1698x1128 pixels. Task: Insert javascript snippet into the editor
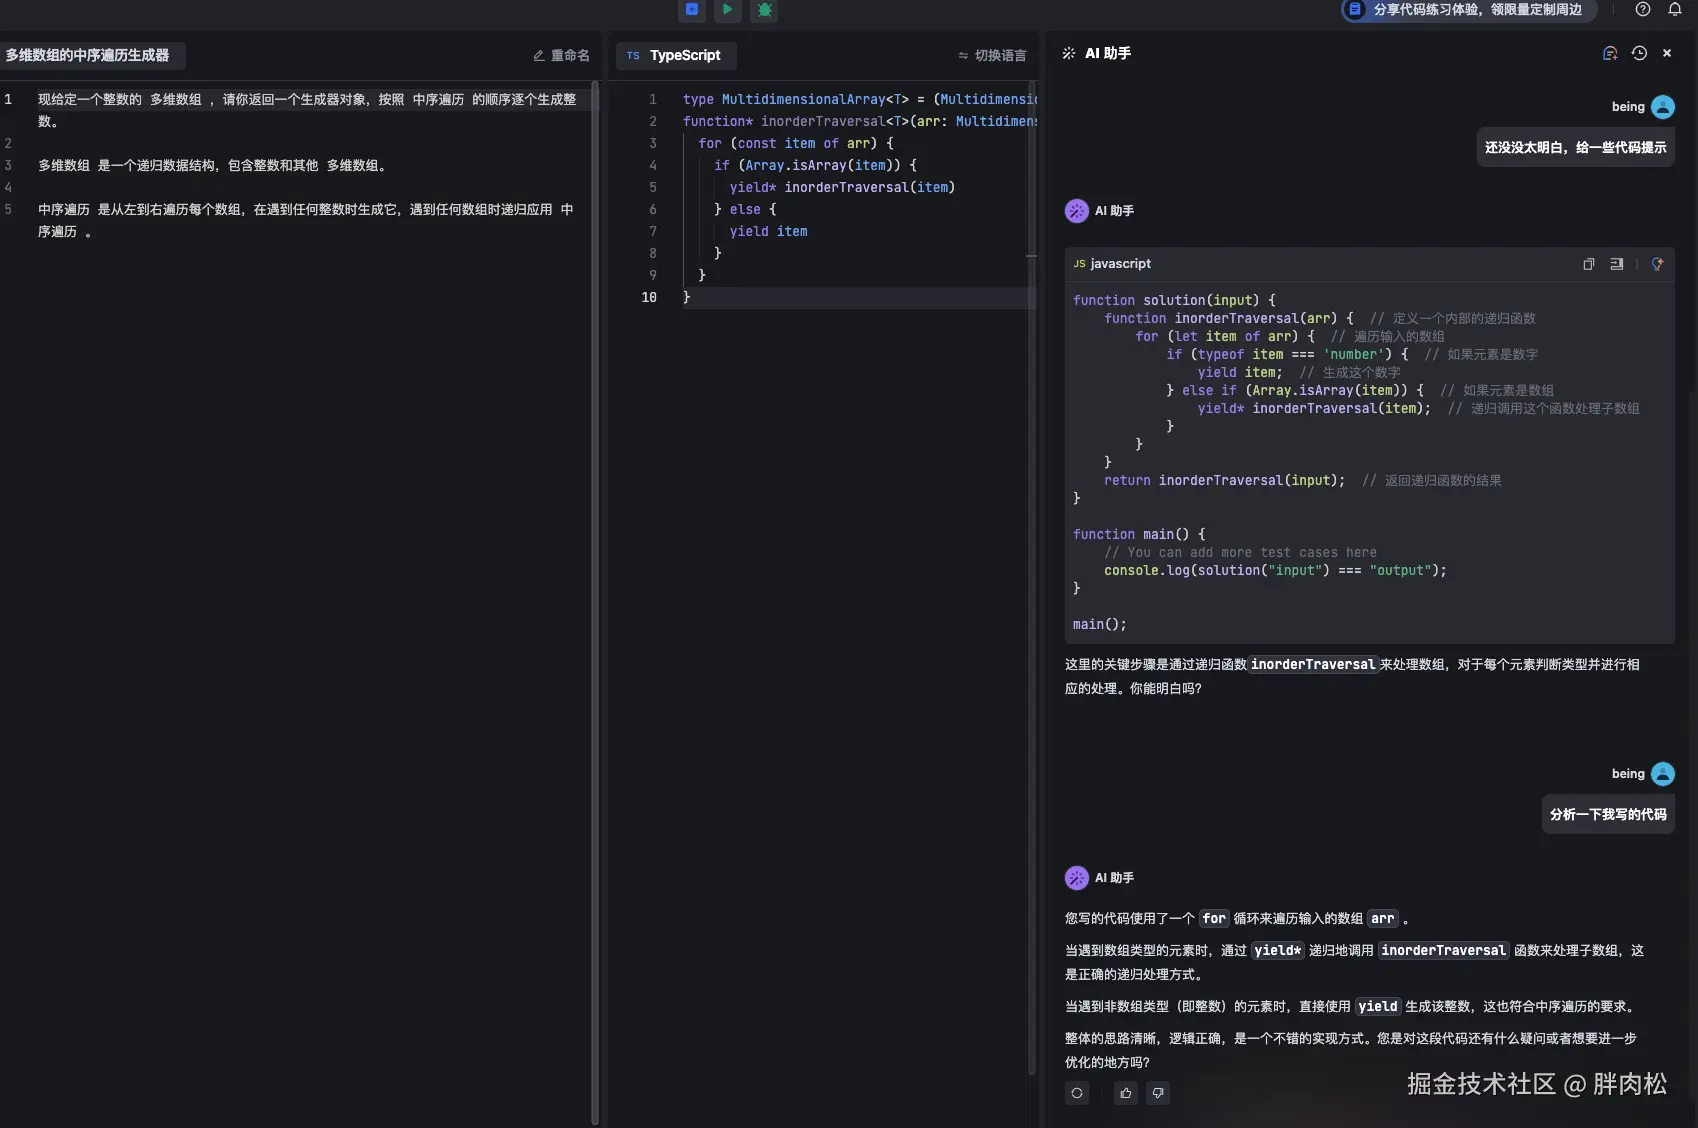pos(1617,264)
